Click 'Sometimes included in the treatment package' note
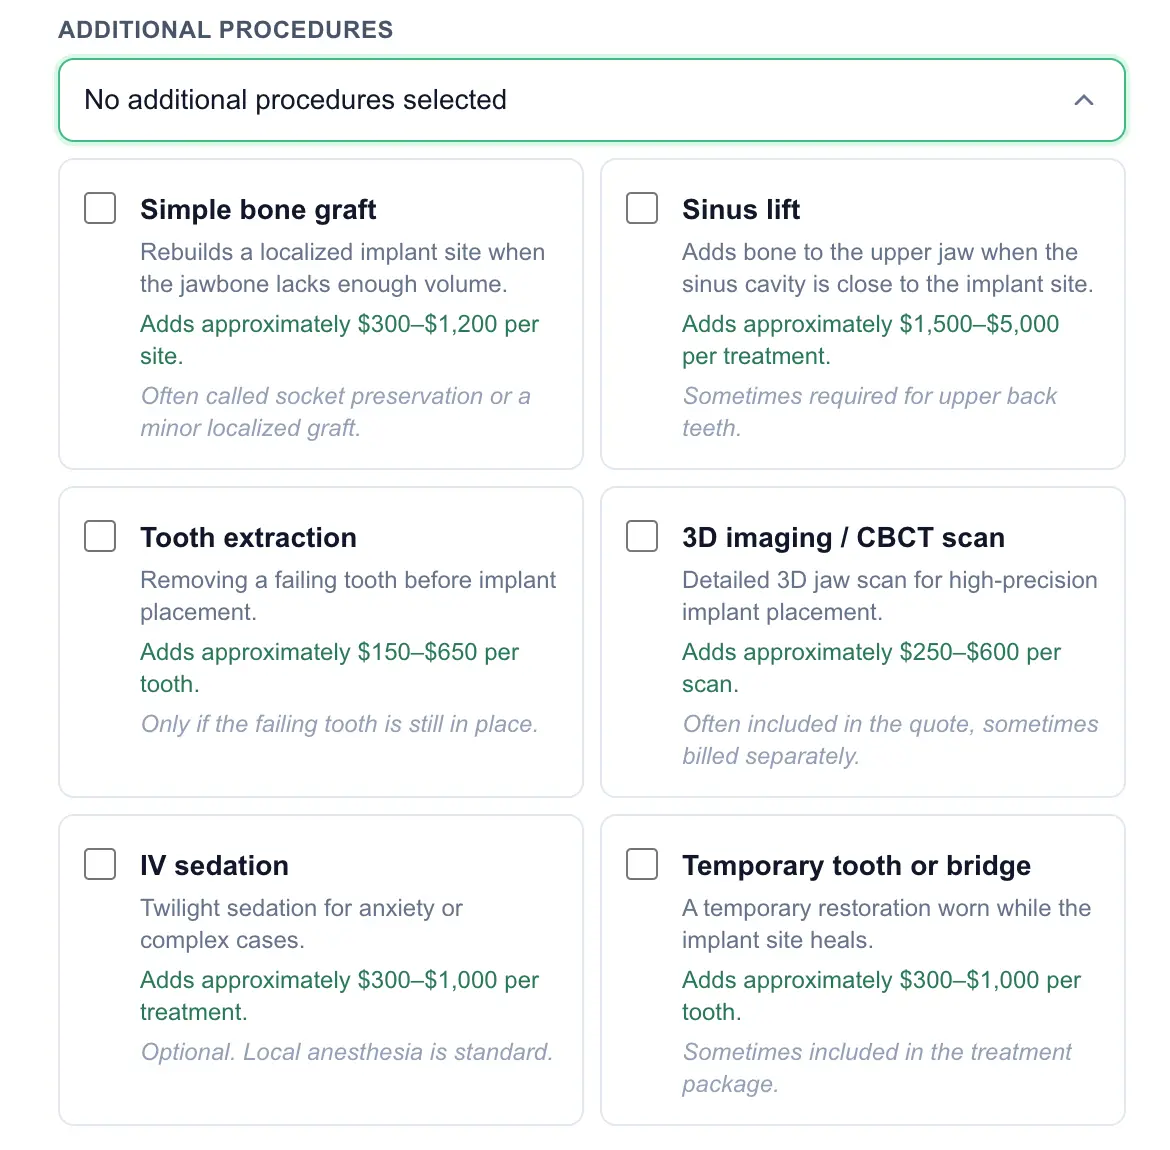This screenshot has width=1170, height=1150. [x=877, y=1067]
